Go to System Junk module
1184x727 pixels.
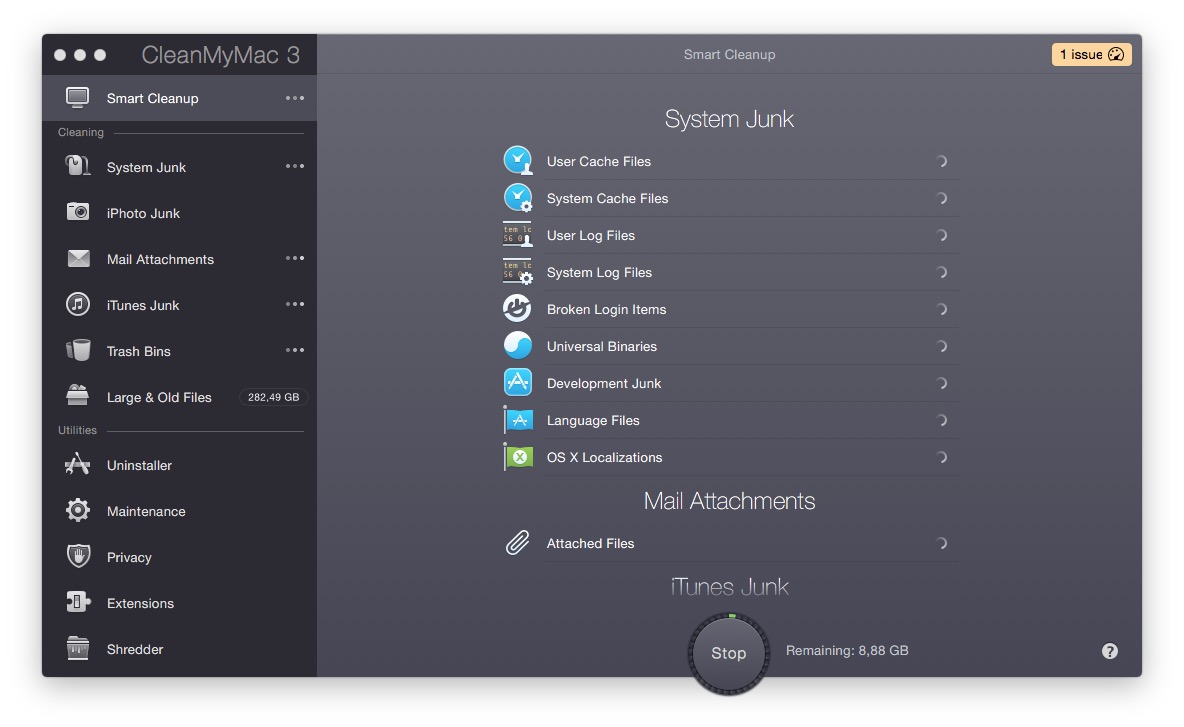[x=180, y=167]
